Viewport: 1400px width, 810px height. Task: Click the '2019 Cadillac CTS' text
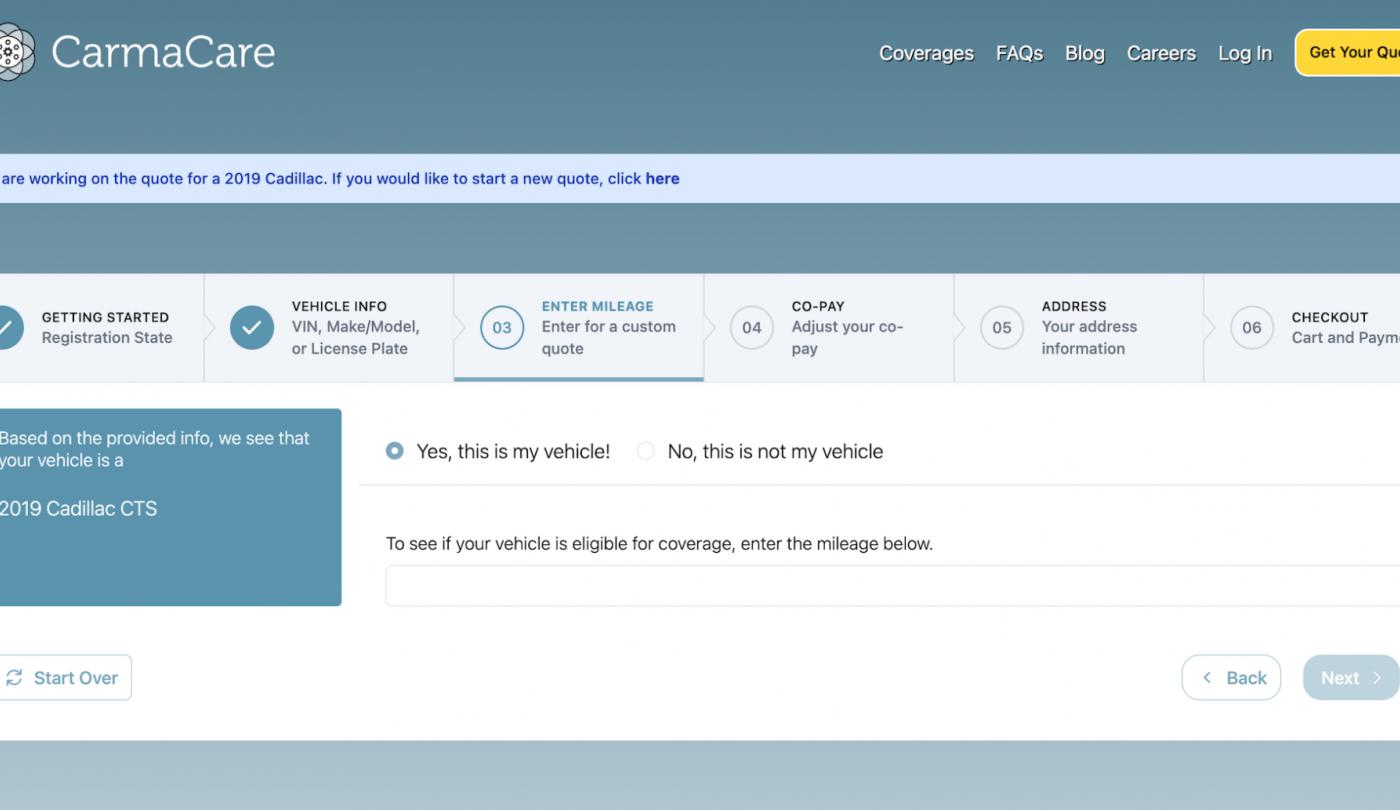coord(78,508)
